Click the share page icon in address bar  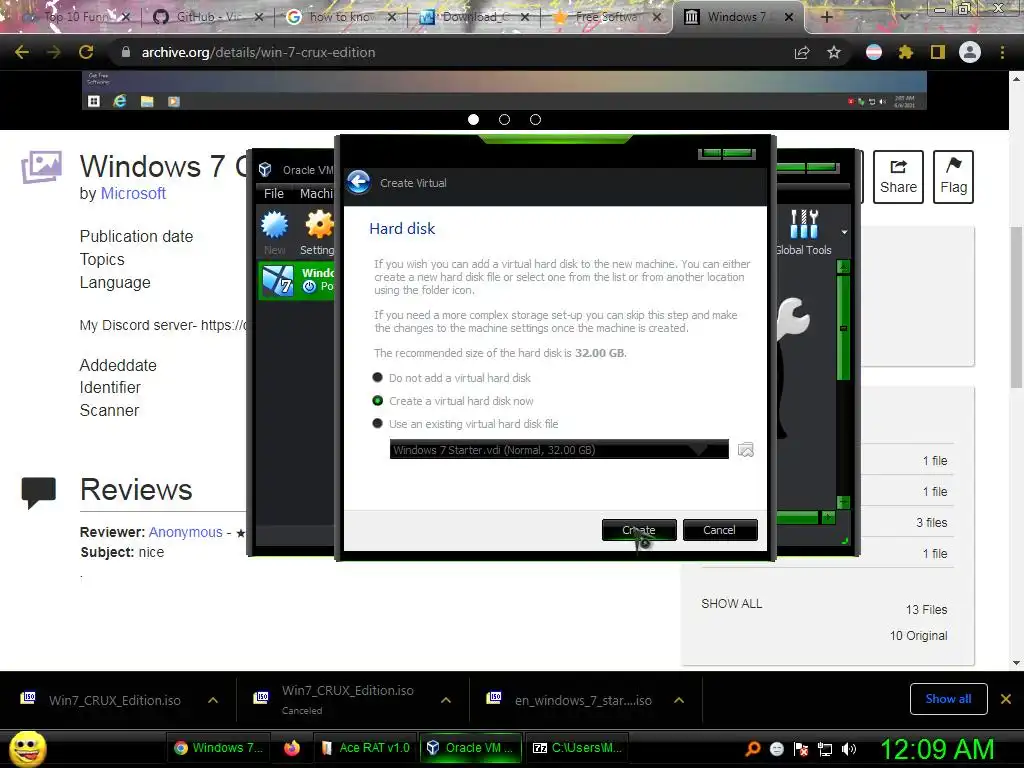(802, 52)
